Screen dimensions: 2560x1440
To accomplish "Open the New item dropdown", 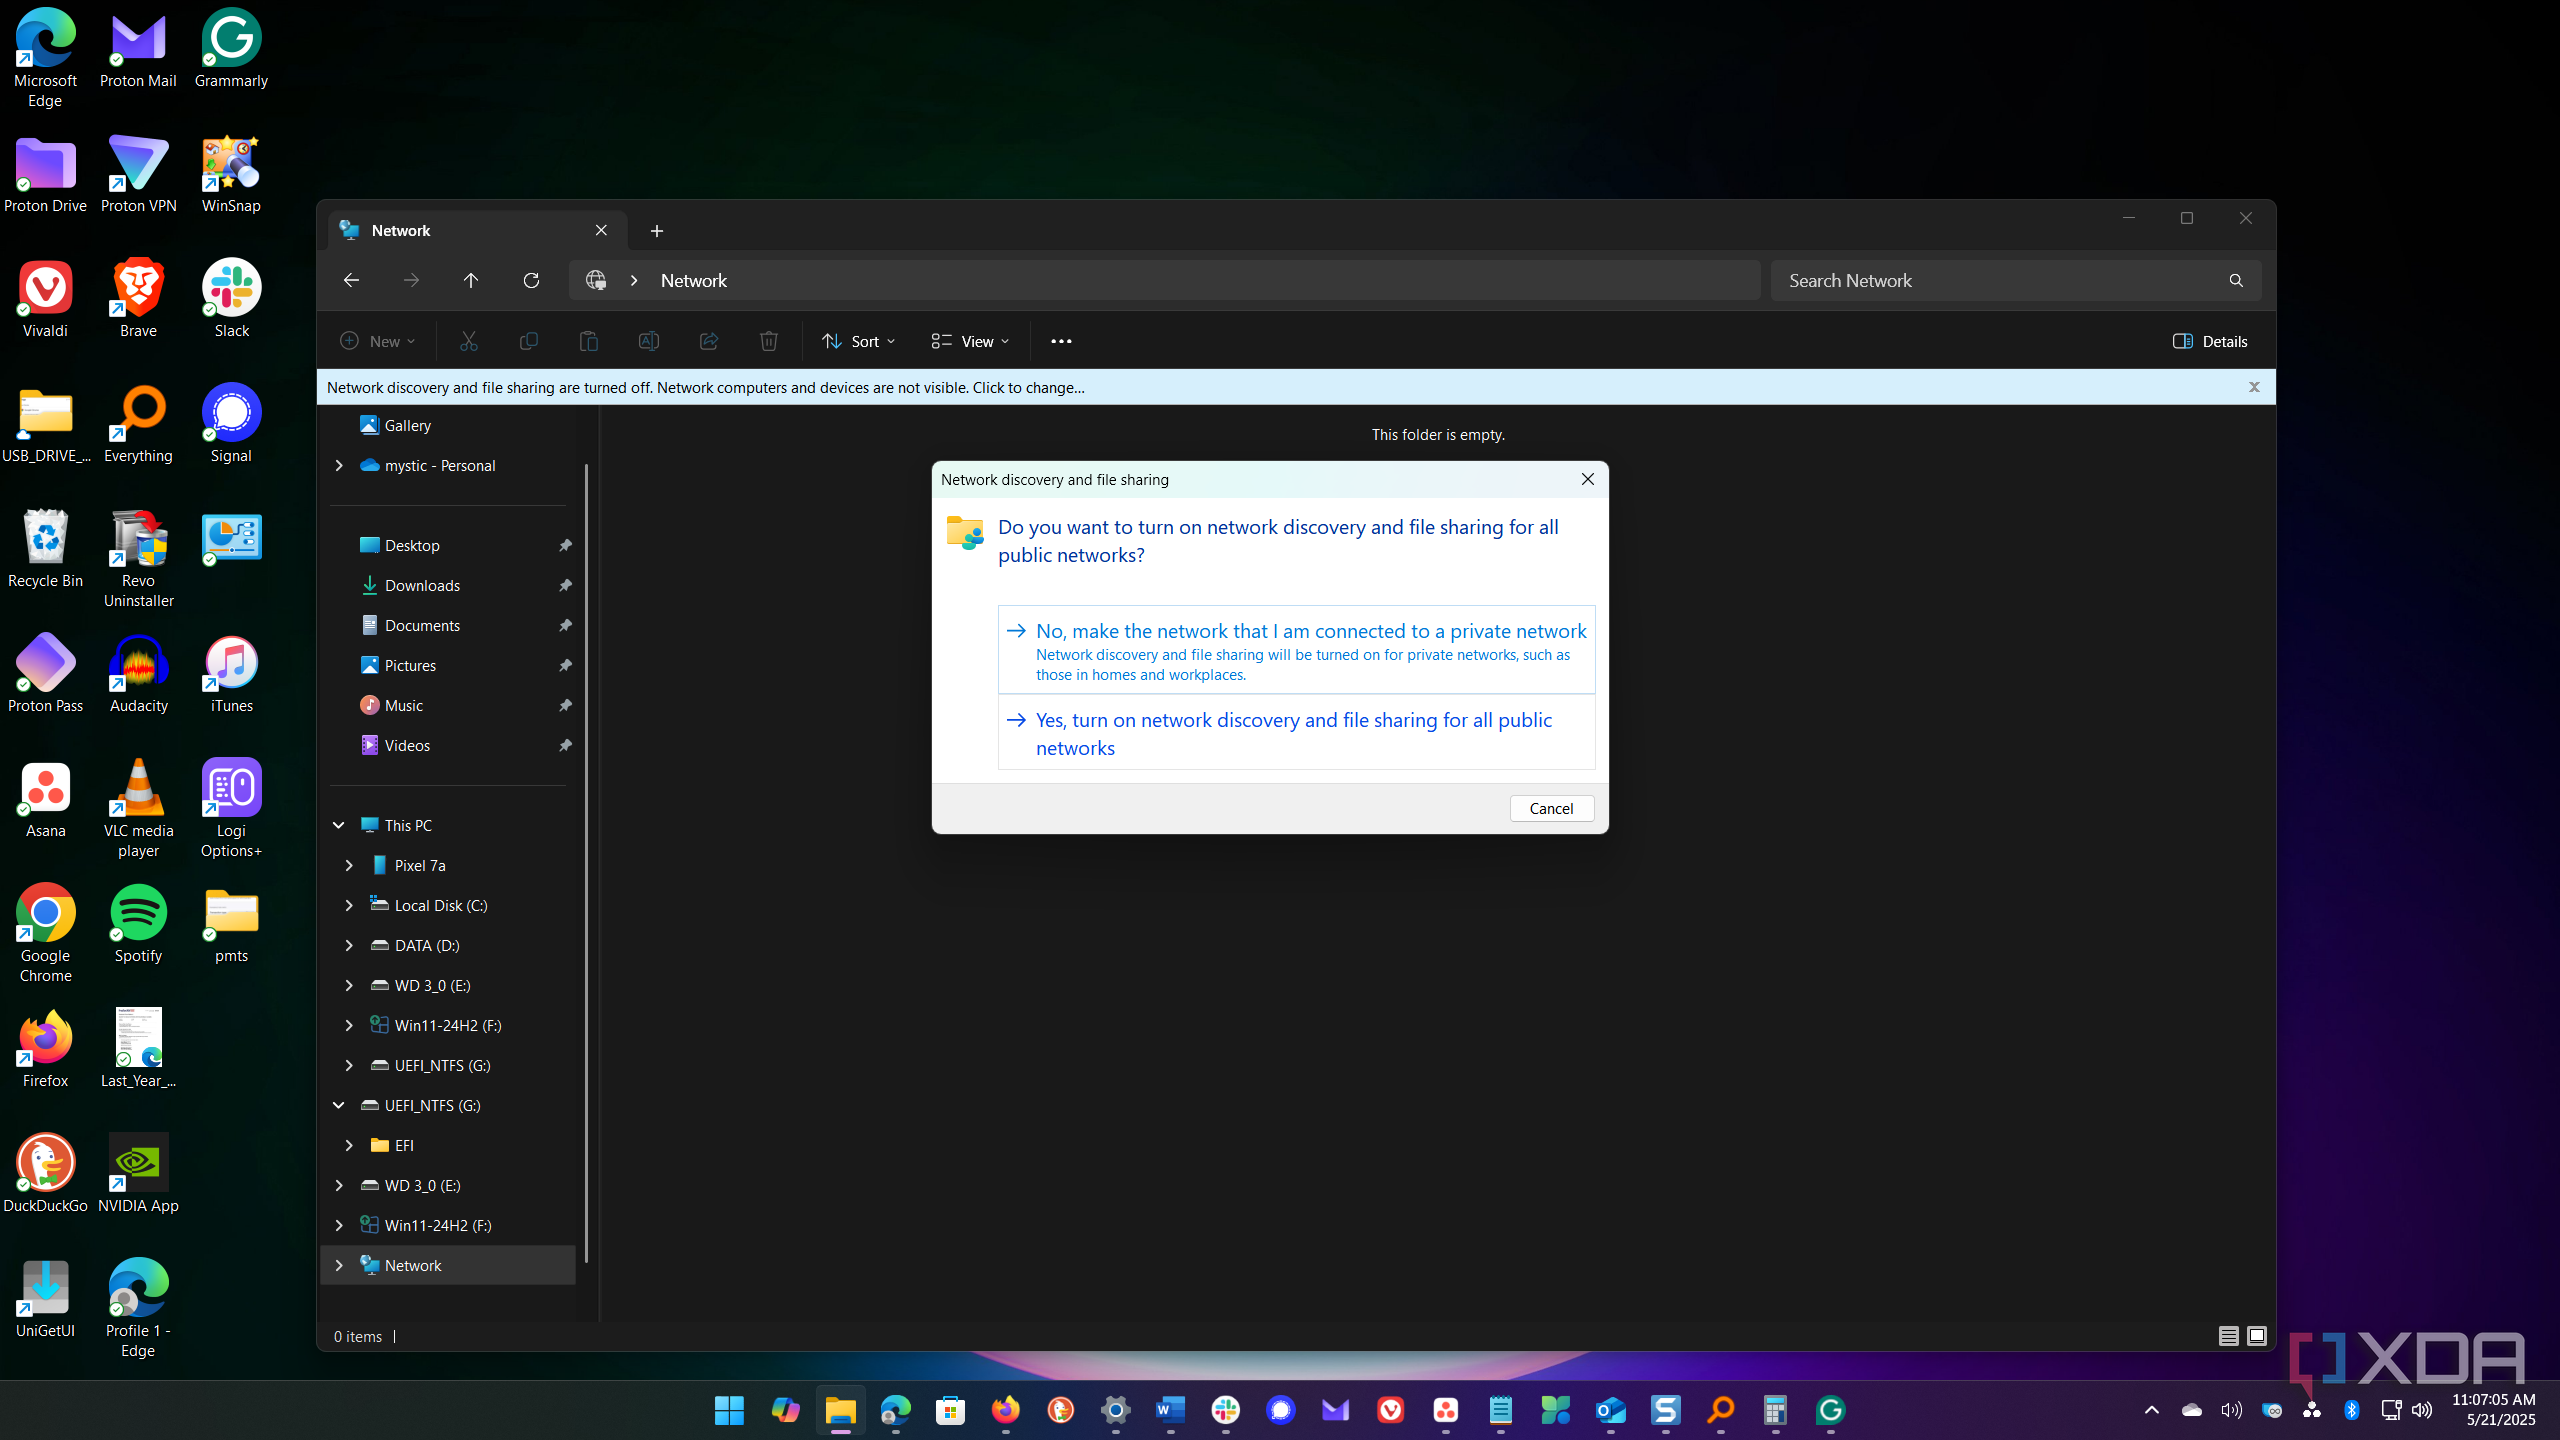I will [378, 341].
